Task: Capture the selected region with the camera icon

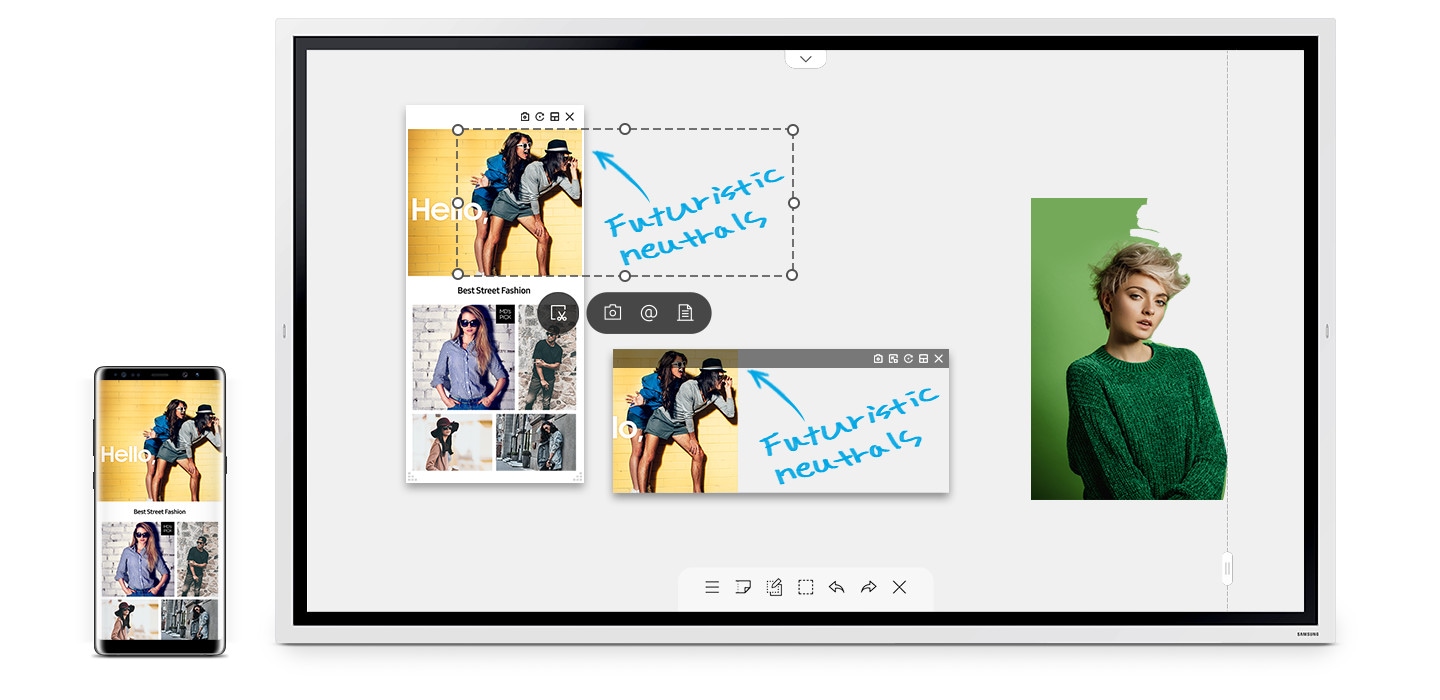Action: [612, 312]
